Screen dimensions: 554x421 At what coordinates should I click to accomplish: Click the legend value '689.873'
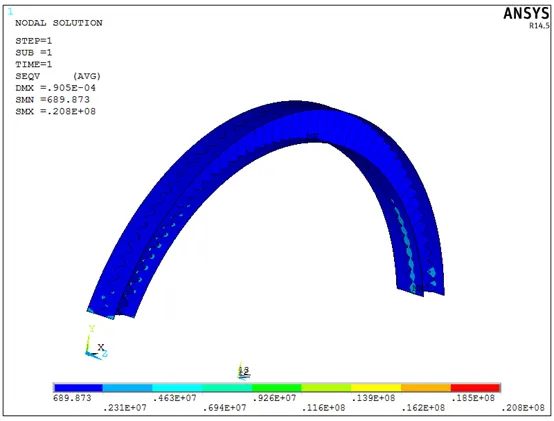coord(72,398)
